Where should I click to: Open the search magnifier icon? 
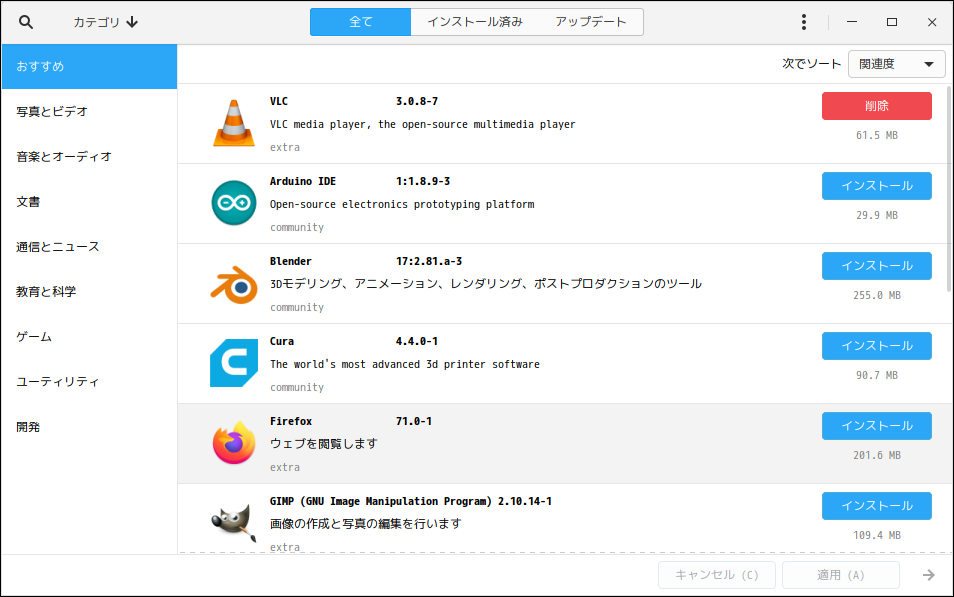[x=26, y=23]
